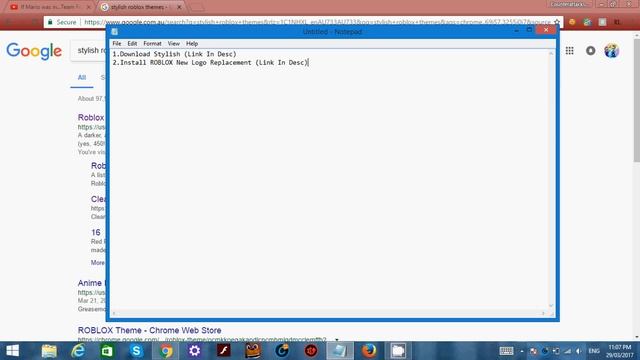
Task: Open the 'ROBLOX Theme - Chrome Web Store' result
Action: coord(149,330)
